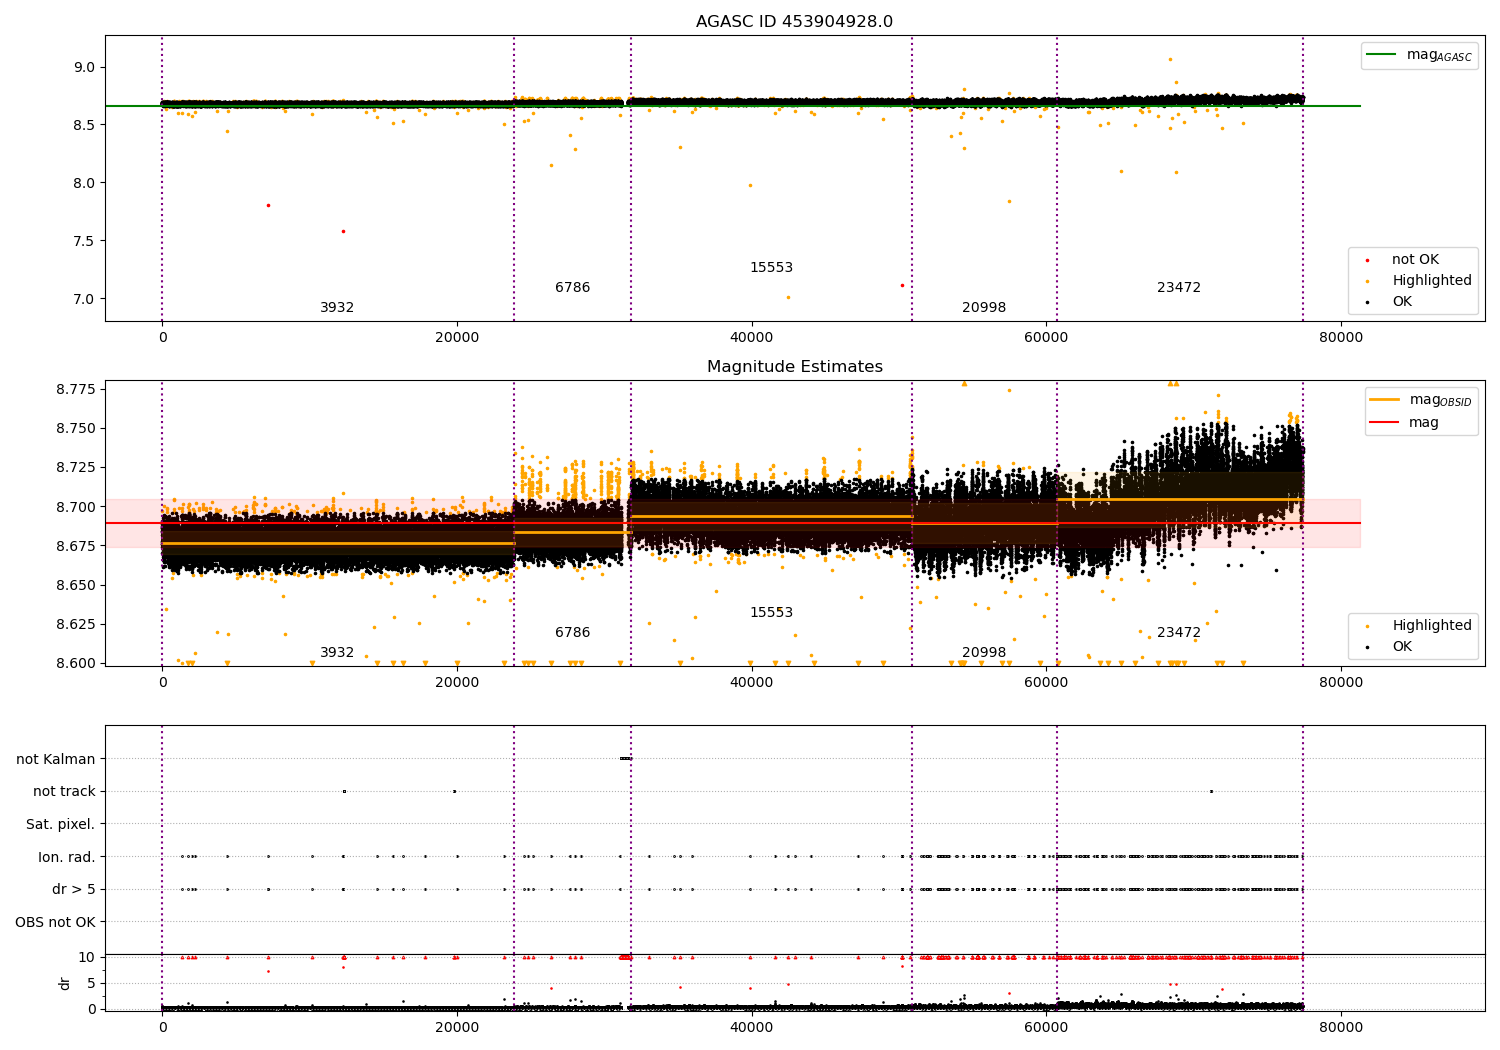
Task: Click OBSID label 3932 in Magnitude Estimates plot
Action: 337,653
